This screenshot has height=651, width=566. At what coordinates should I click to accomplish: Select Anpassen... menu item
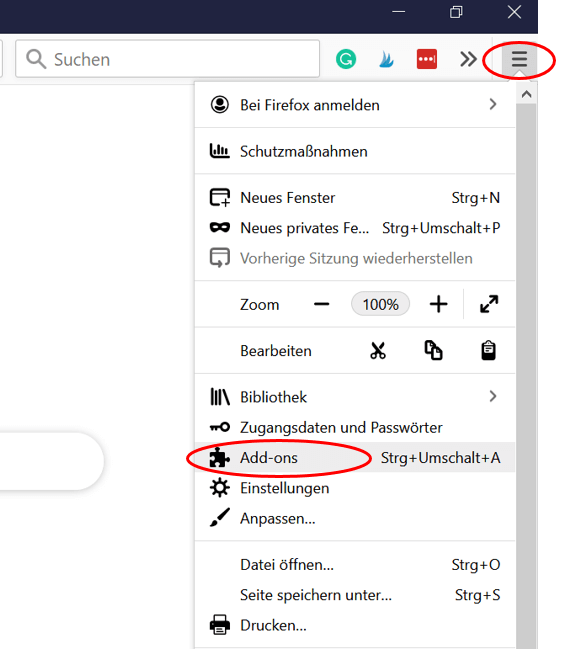pos(355,518)
